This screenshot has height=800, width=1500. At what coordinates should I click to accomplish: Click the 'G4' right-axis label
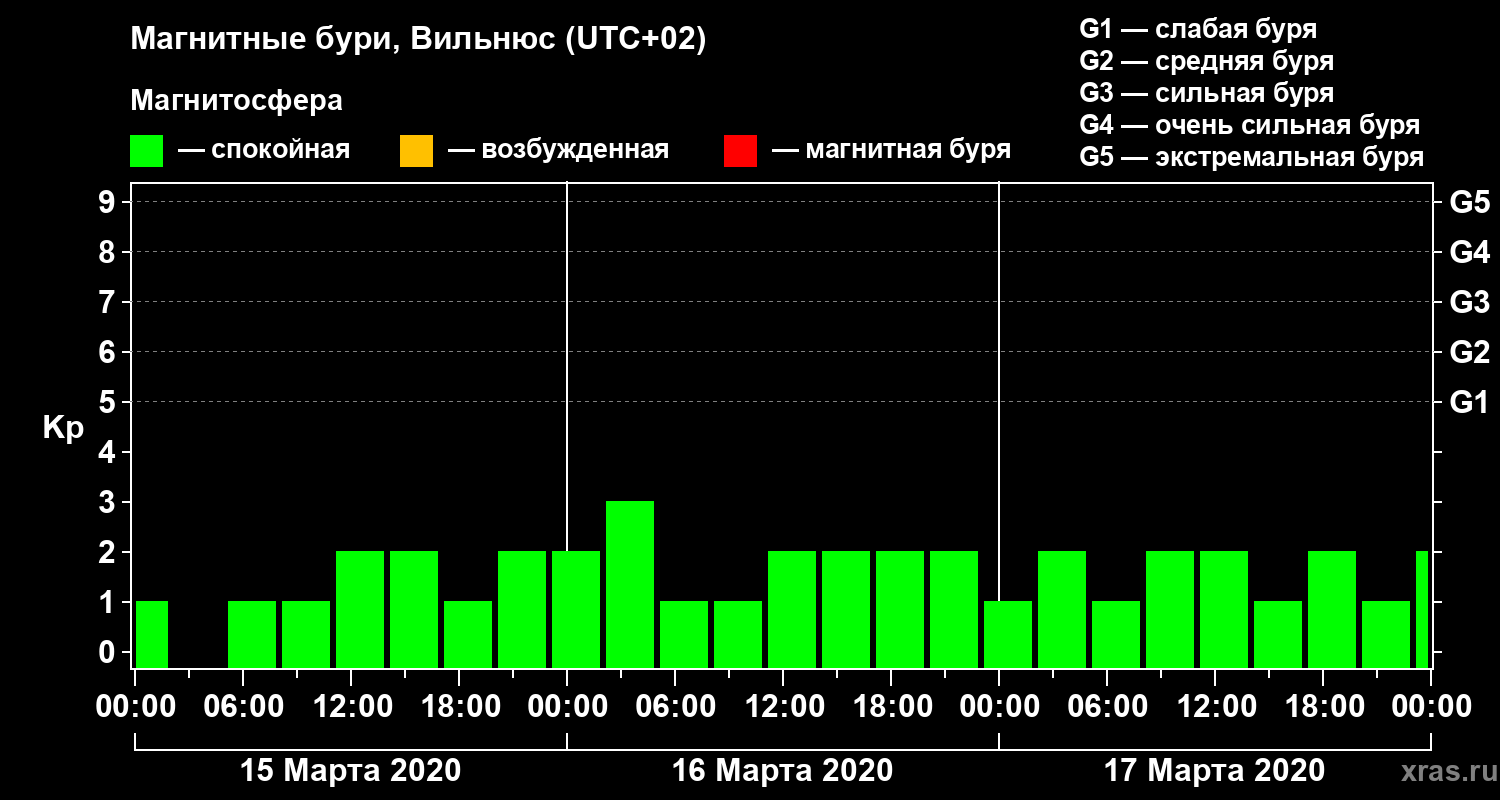tap(1469, 252)
